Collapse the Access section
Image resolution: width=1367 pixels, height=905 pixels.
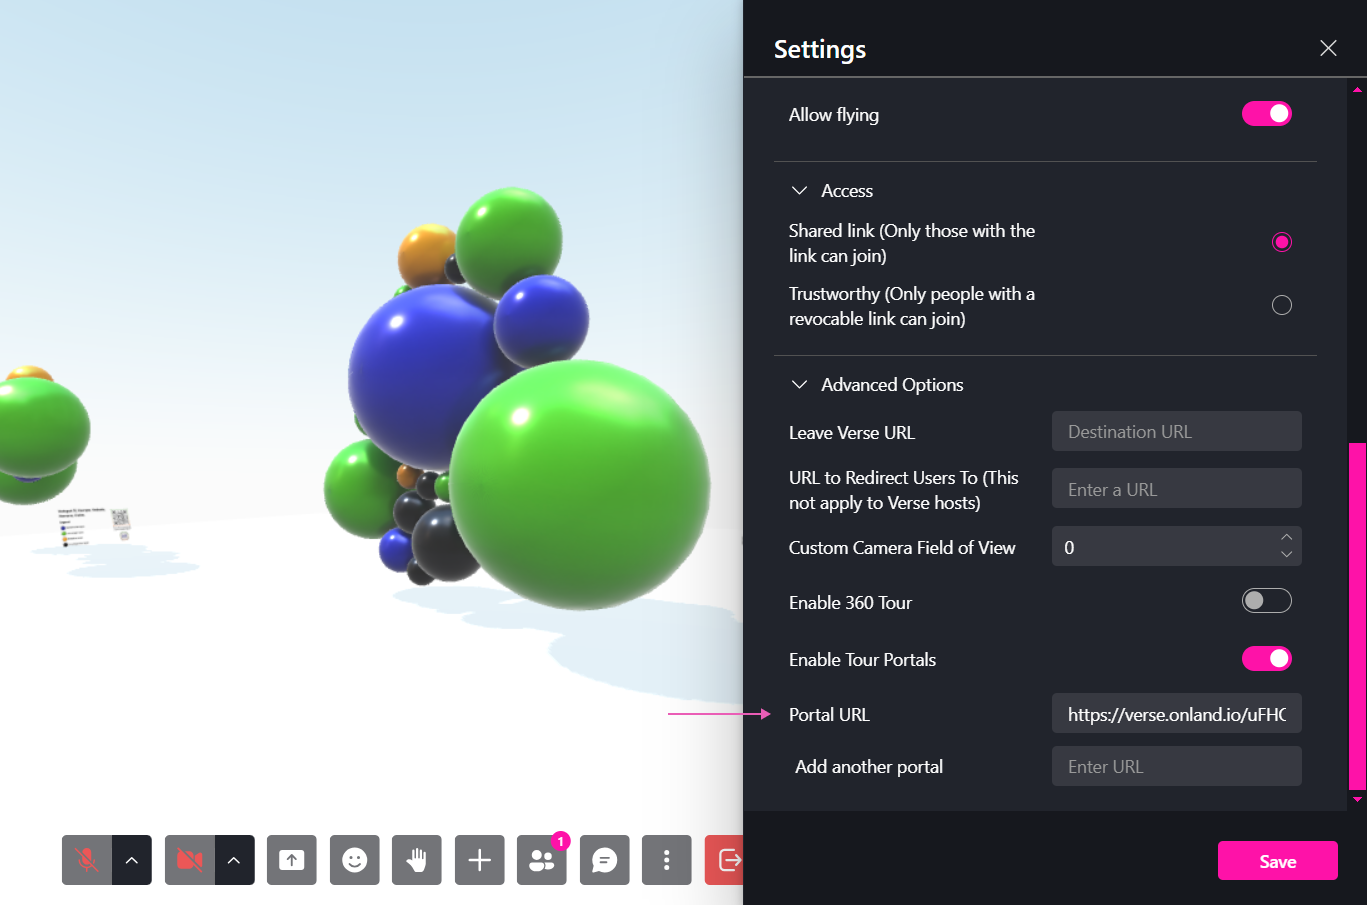[x=799, y=190]
